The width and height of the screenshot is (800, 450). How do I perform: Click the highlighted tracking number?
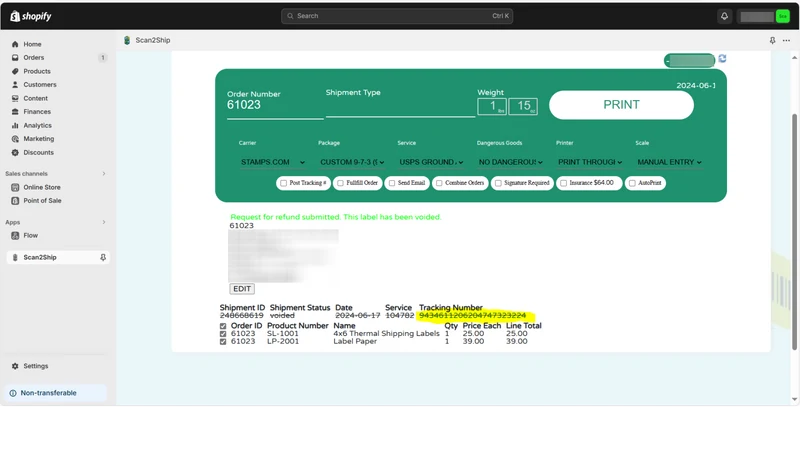tap(472, 316)
